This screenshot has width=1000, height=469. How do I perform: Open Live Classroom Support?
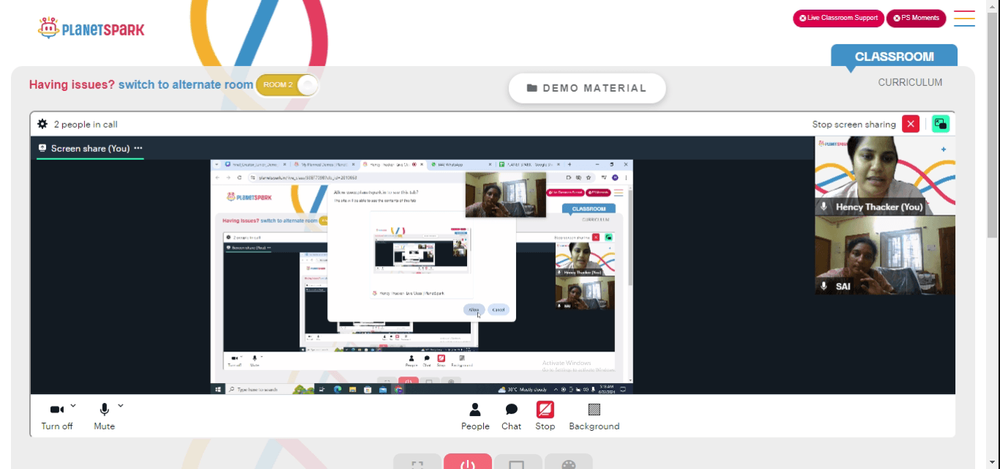pyautogui.click(x=838, y=18)
